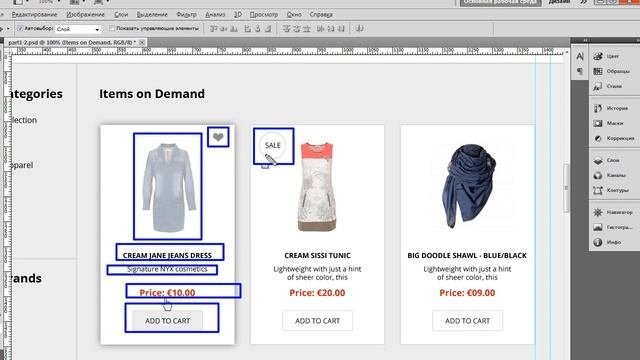Close the part1-2.psd document tab
The width and height of the screenshot is (640, 360).
pos(142,42)
